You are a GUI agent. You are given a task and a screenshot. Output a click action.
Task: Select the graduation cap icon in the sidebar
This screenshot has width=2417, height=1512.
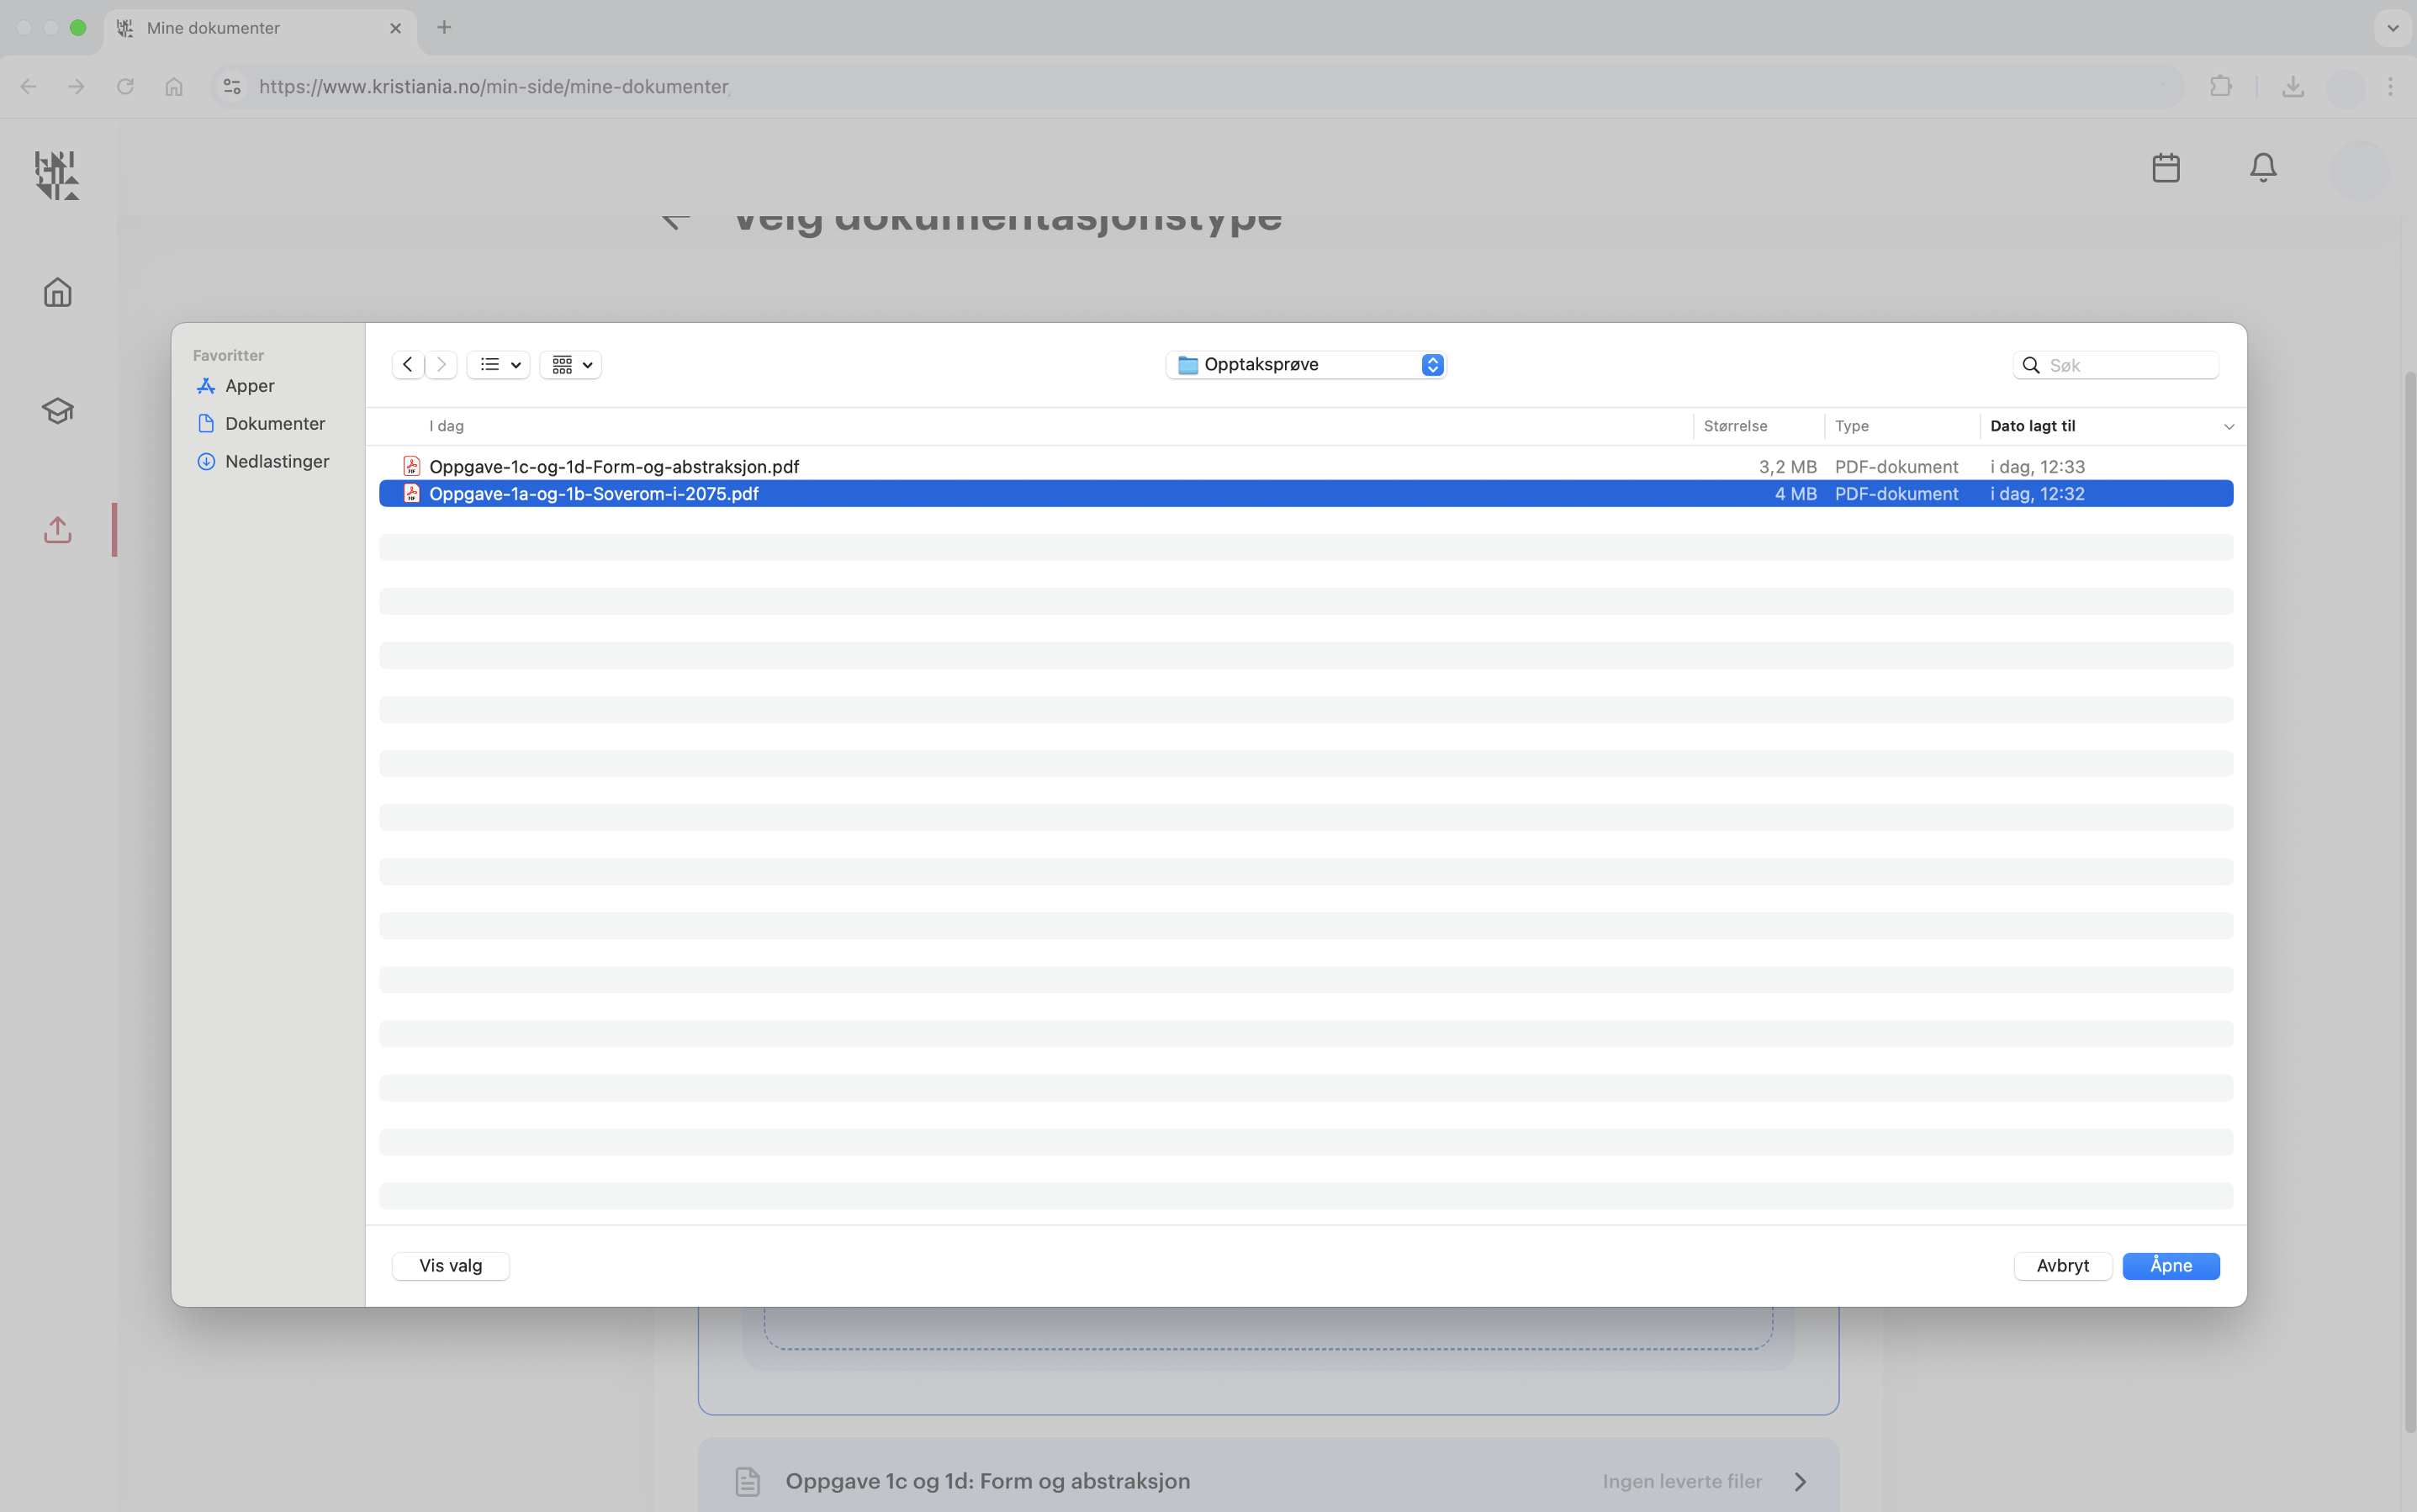tap(57, 410)
